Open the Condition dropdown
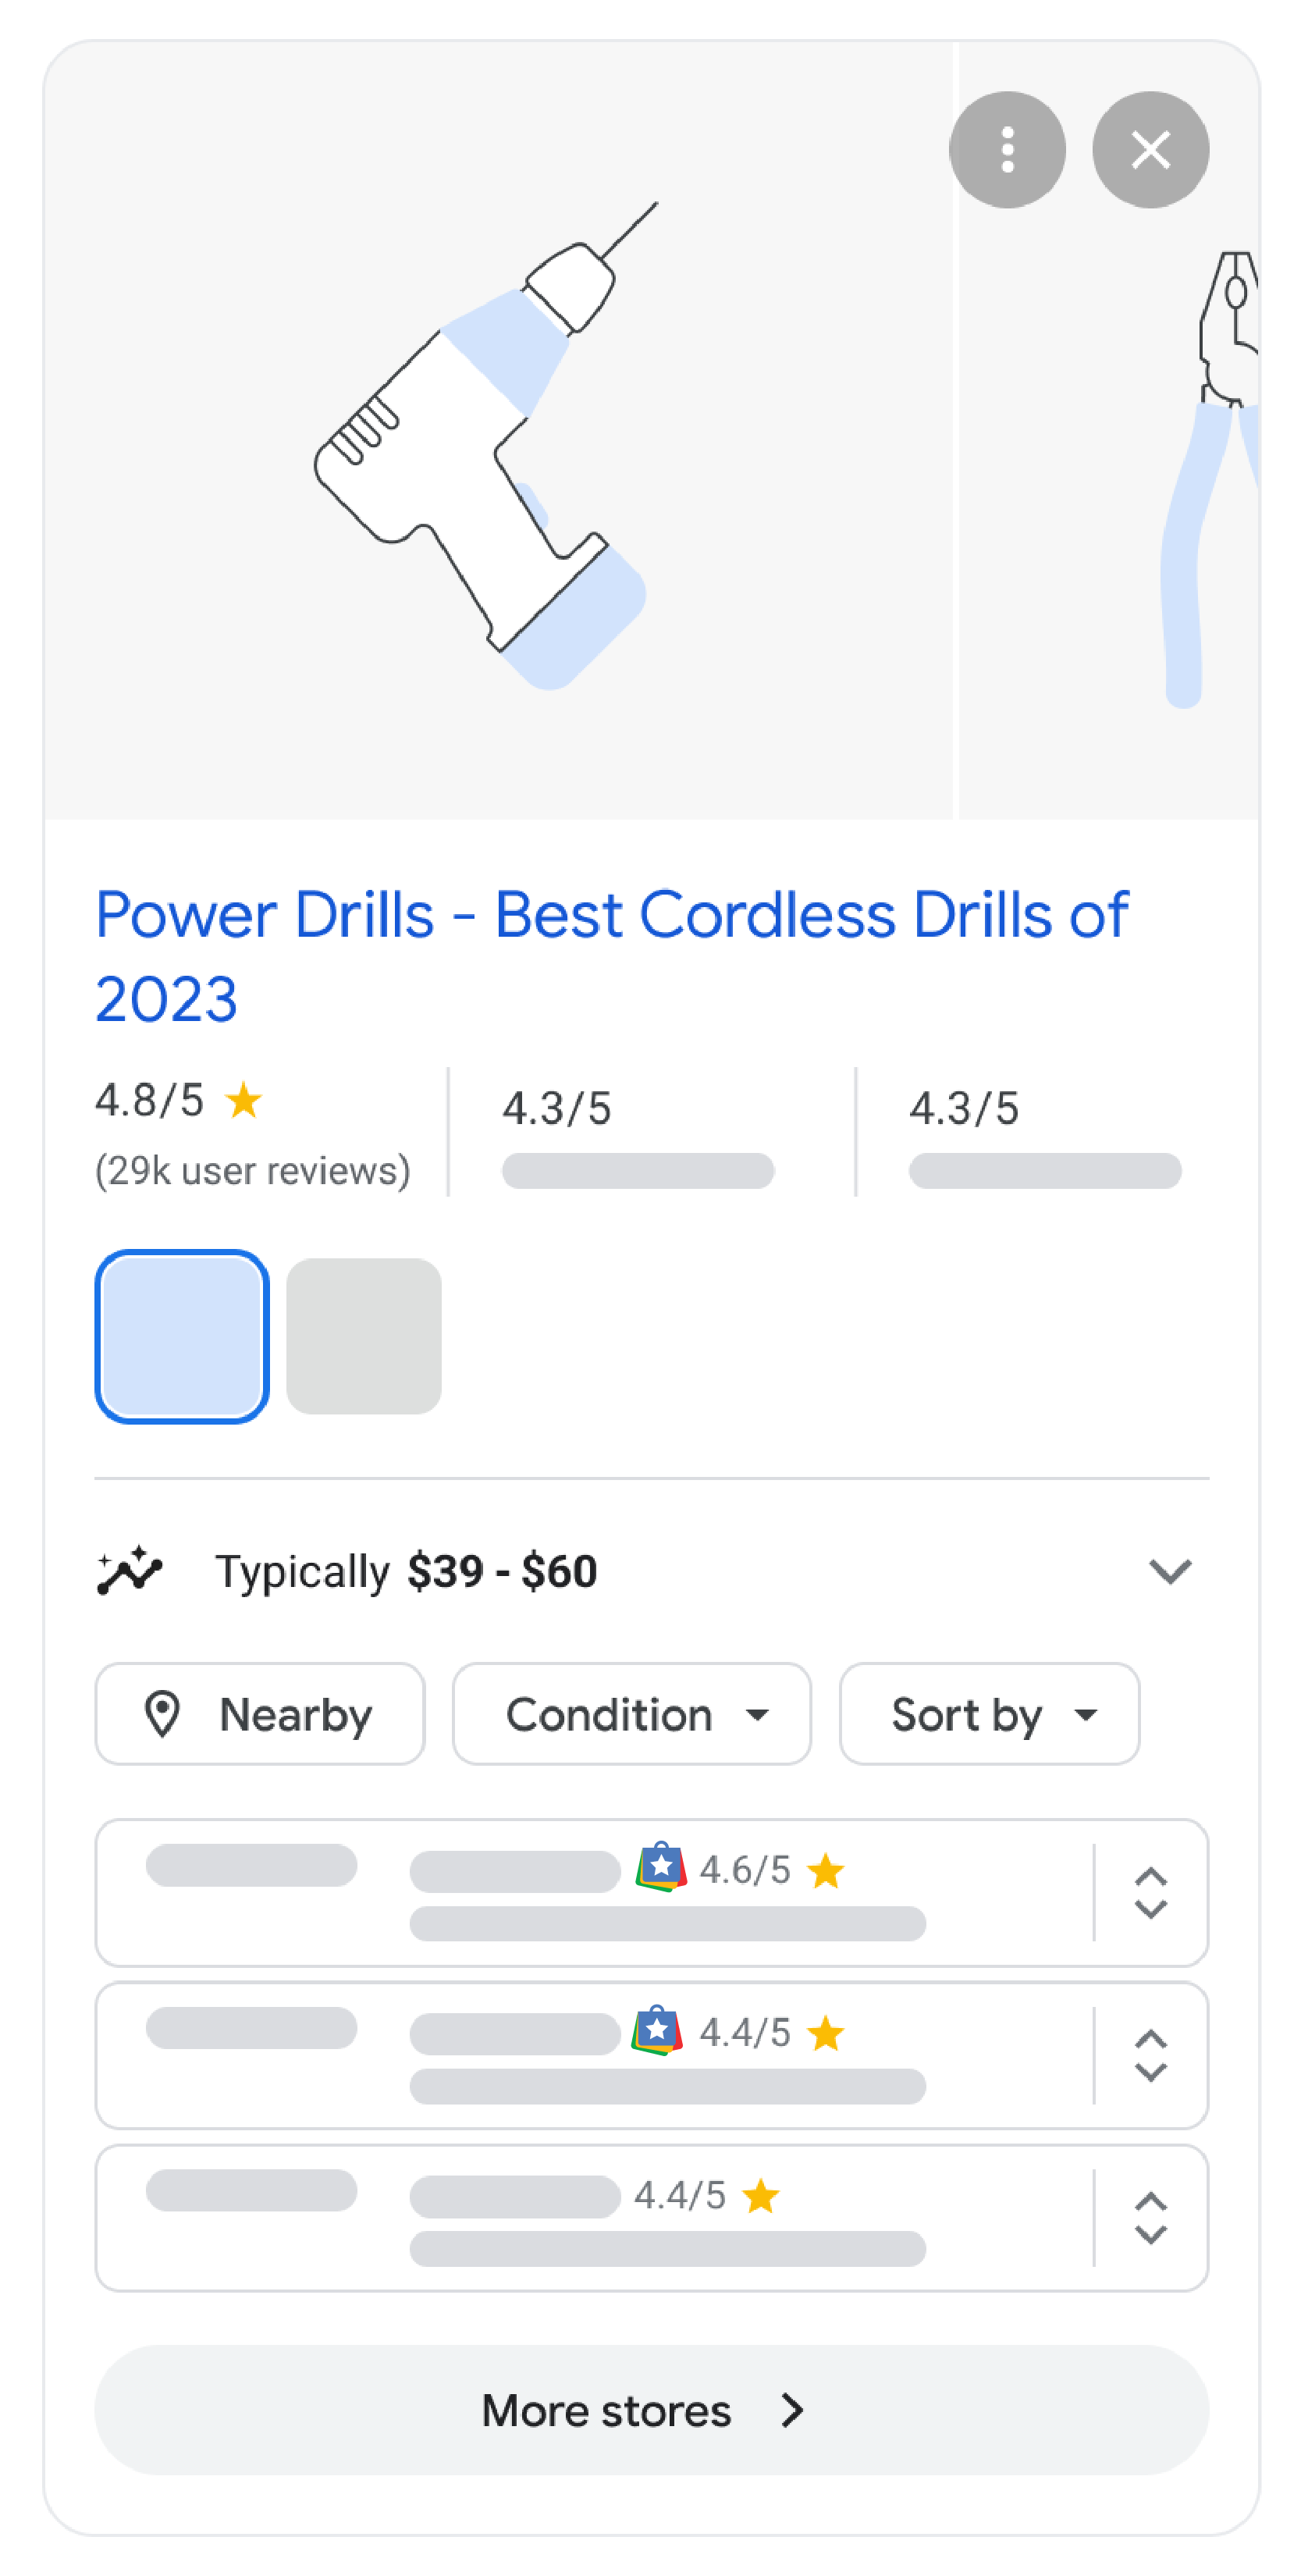This screenshot has height=2576, width=1301. (x=631, y=1714)
